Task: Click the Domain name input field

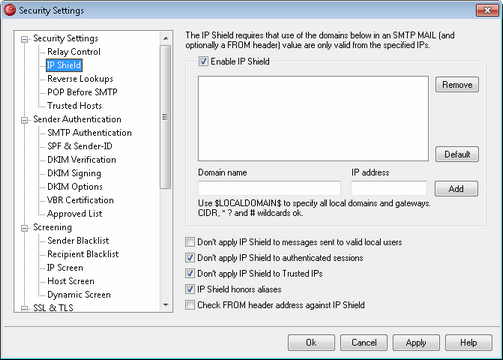Action: [269, 188]
